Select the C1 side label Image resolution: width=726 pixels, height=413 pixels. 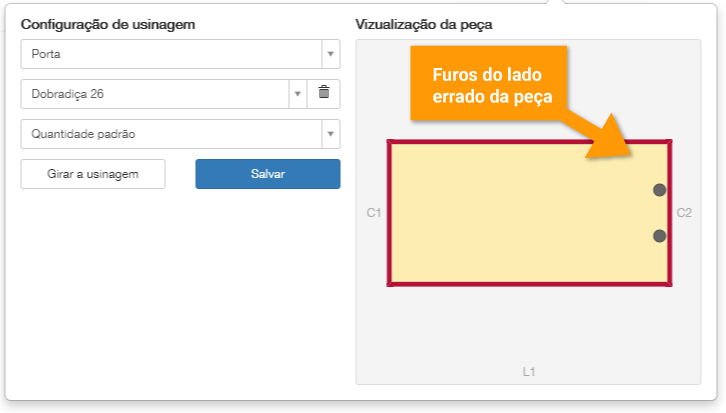[374, 213]
